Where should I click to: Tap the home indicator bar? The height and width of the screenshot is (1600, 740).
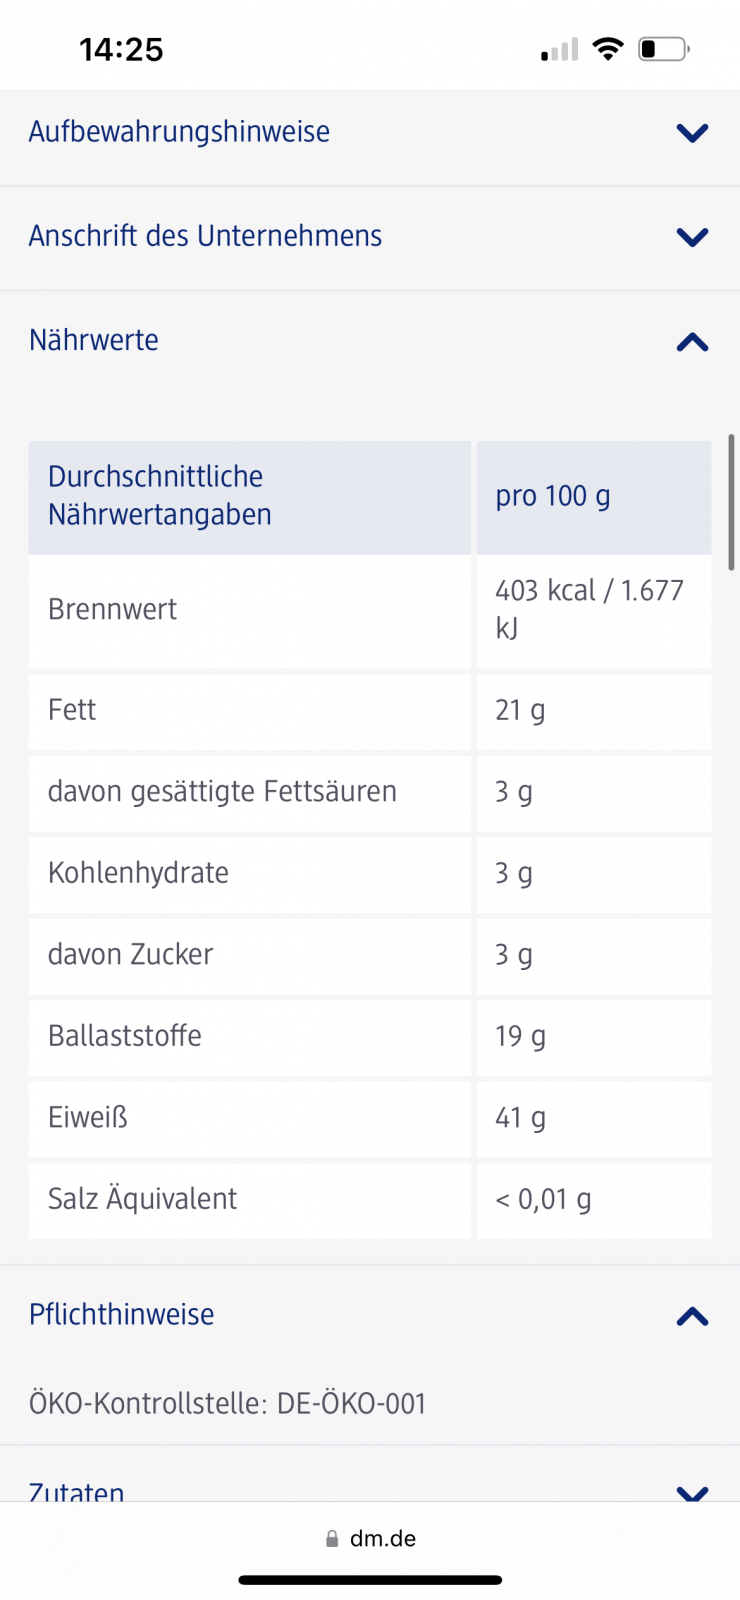pos(370,1580)
